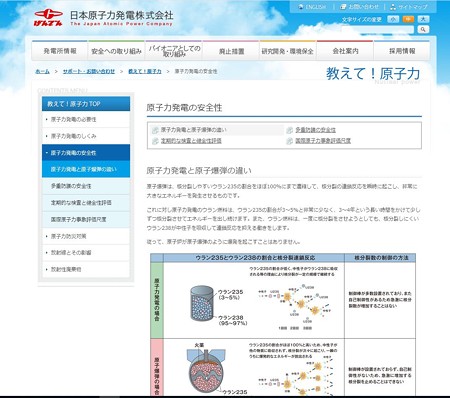Open 放射線とその影響 sidebar item

(86, 253)
